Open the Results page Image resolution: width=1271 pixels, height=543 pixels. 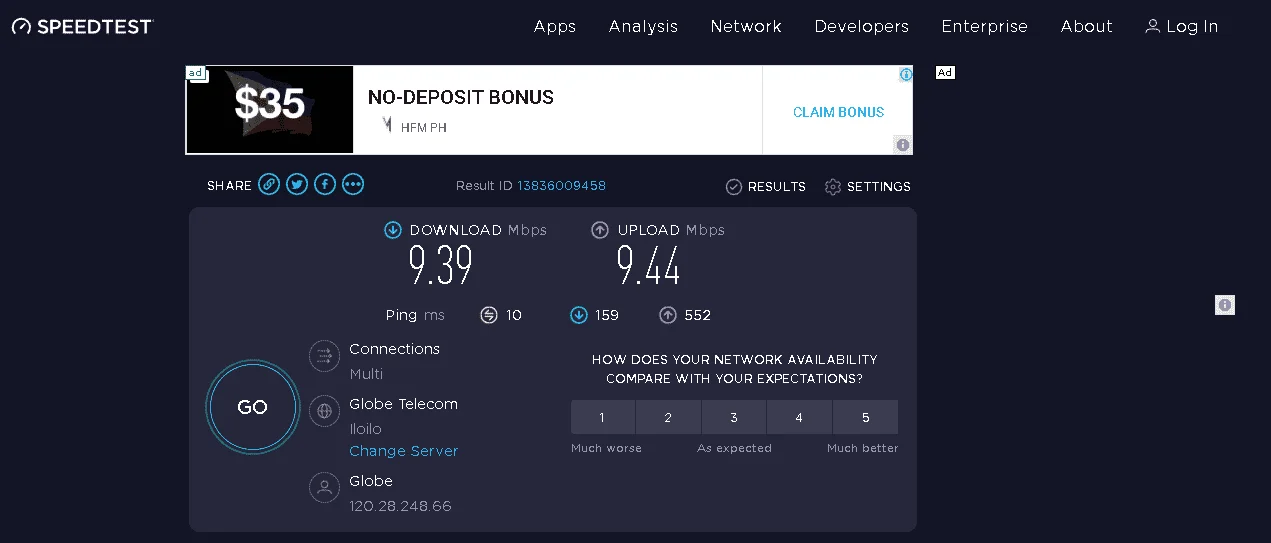pyautogui.click(x=766, y=187)
